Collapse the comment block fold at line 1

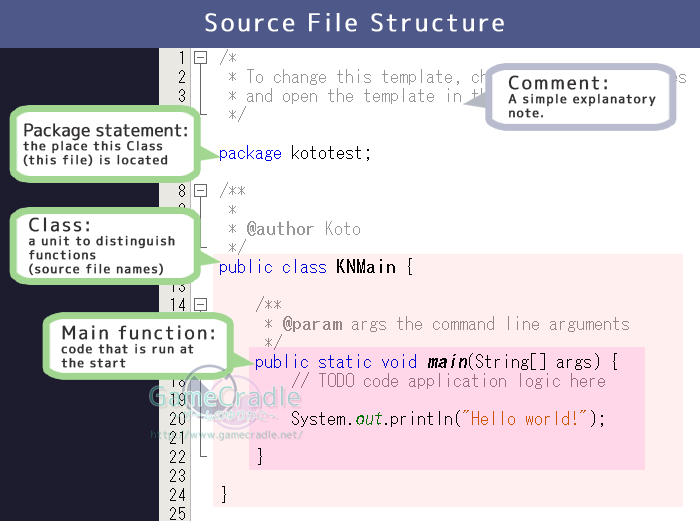coord(200,58)
